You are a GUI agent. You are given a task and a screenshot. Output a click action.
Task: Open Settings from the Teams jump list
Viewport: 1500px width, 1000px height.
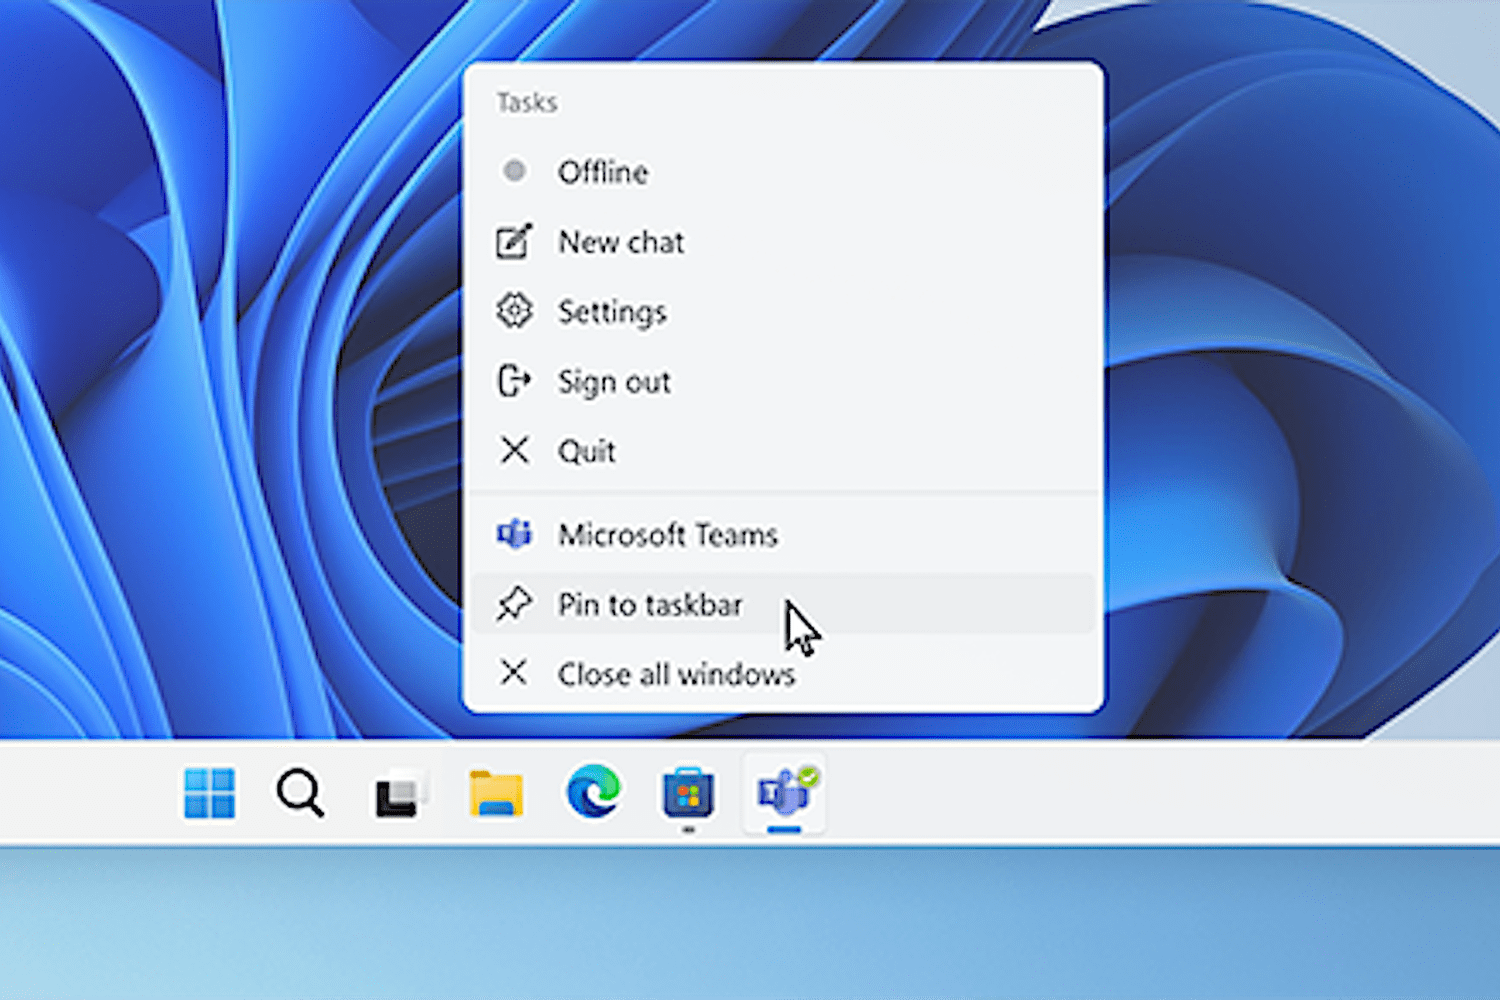[x=611, y=312]
